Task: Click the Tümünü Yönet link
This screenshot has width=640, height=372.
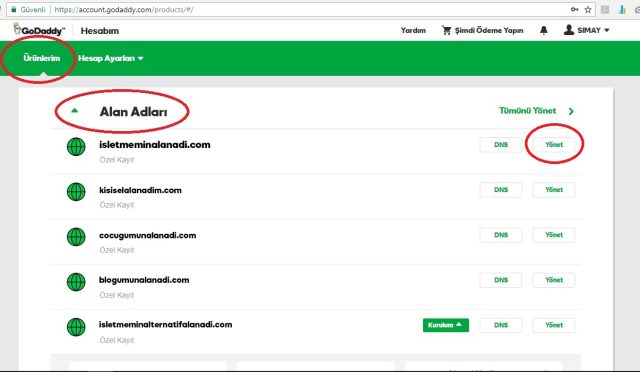Action: tap(527, 111)
